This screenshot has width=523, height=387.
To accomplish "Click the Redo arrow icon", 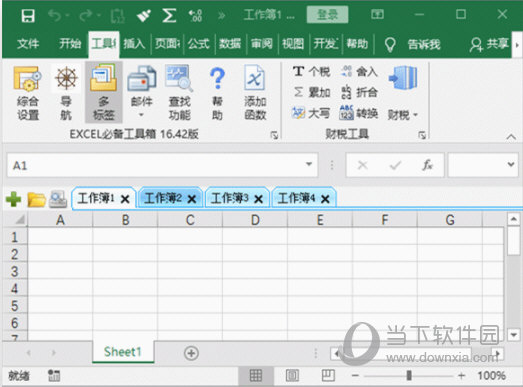I will click(x=86, y=15).
